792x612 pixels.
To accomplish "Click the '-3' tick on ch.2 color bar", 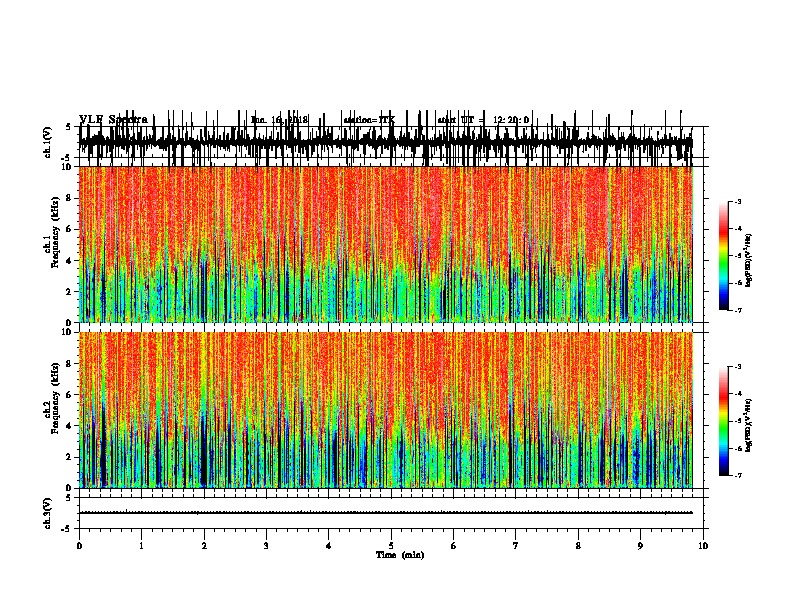I will pyautogui.click(x=737, y=367).
